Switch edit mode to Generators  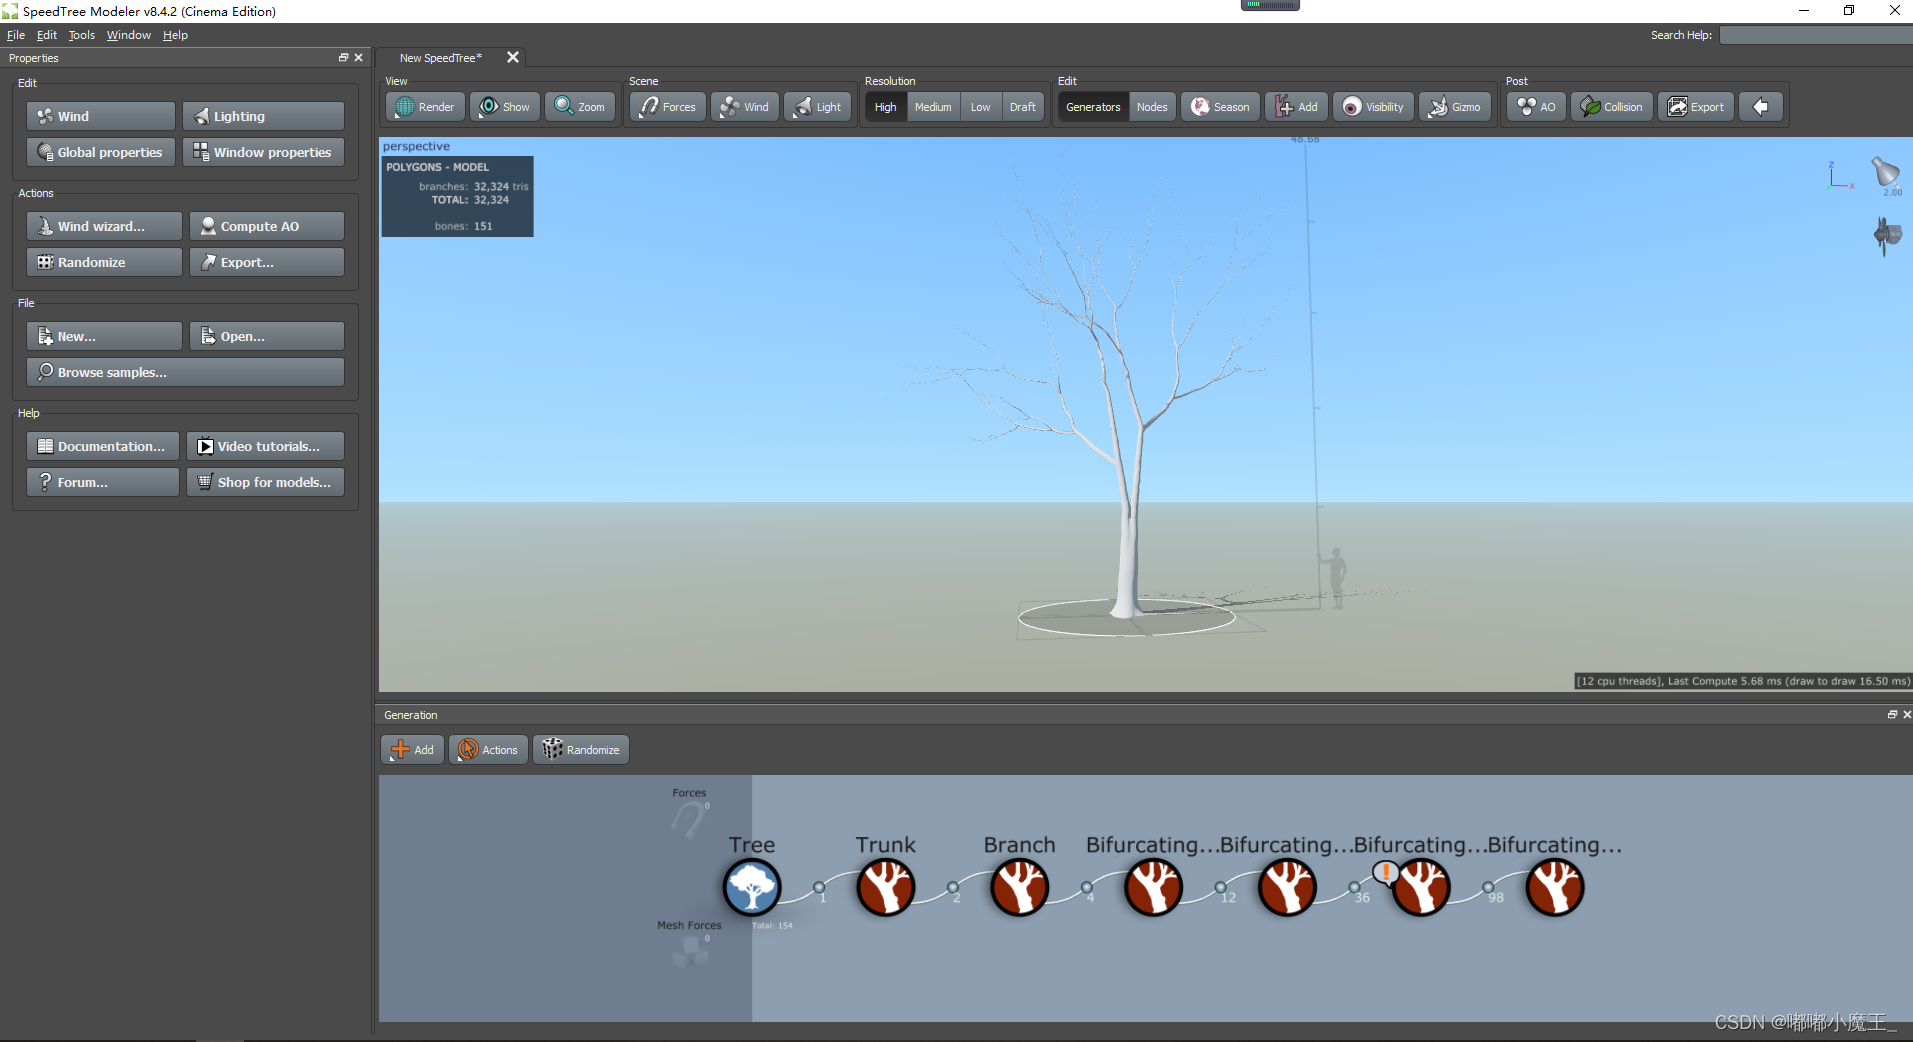point(1093,107)
